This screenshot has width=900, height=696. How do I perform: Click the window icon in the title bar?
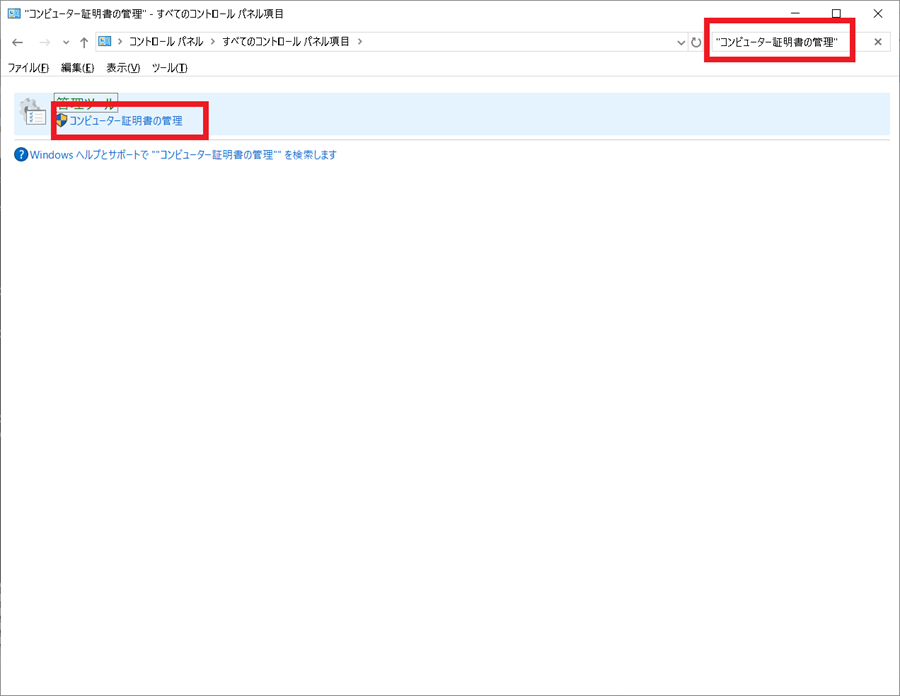pos(14,13)
